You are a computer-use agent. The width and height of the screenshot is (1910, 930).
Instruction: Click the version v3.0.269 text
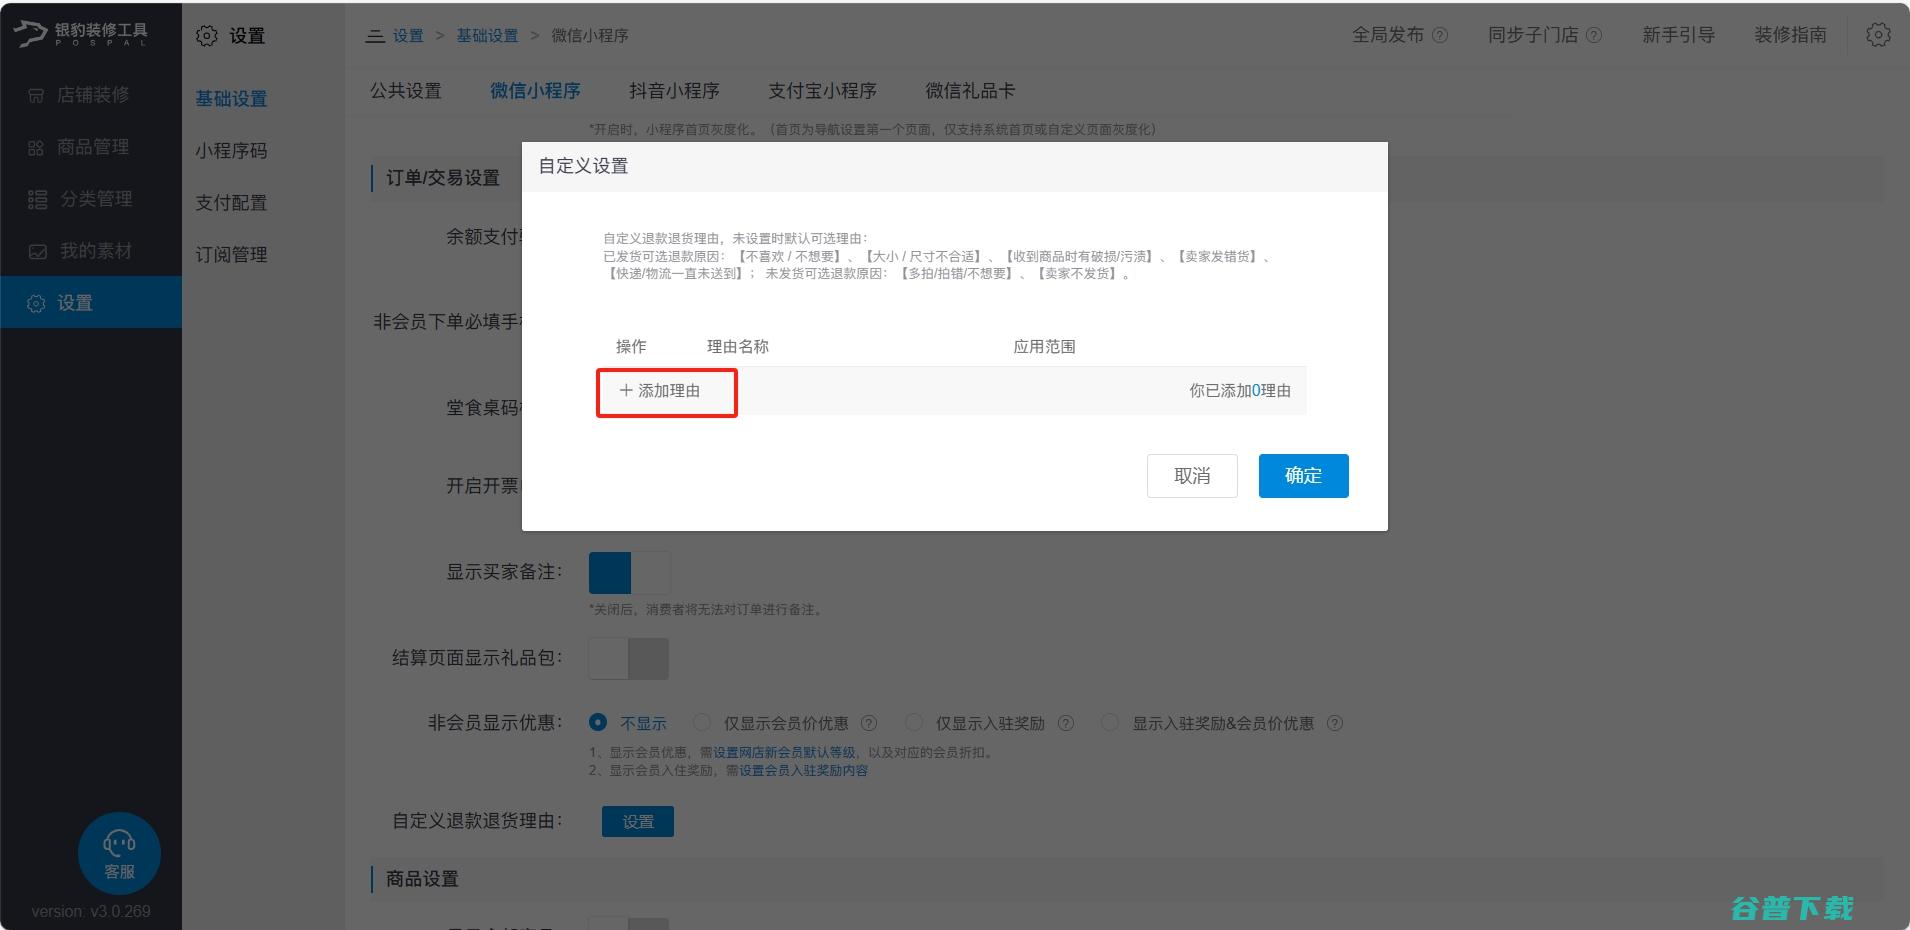click(91, 912)
